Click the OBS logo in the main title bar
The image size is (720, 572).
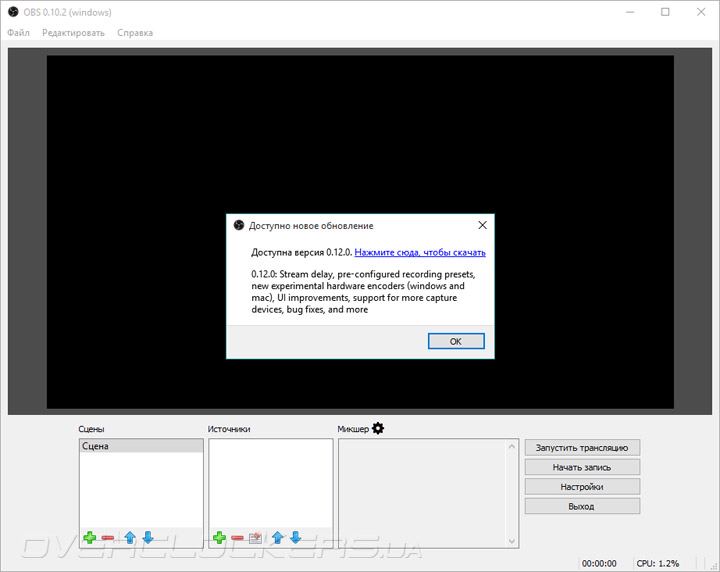13,12
